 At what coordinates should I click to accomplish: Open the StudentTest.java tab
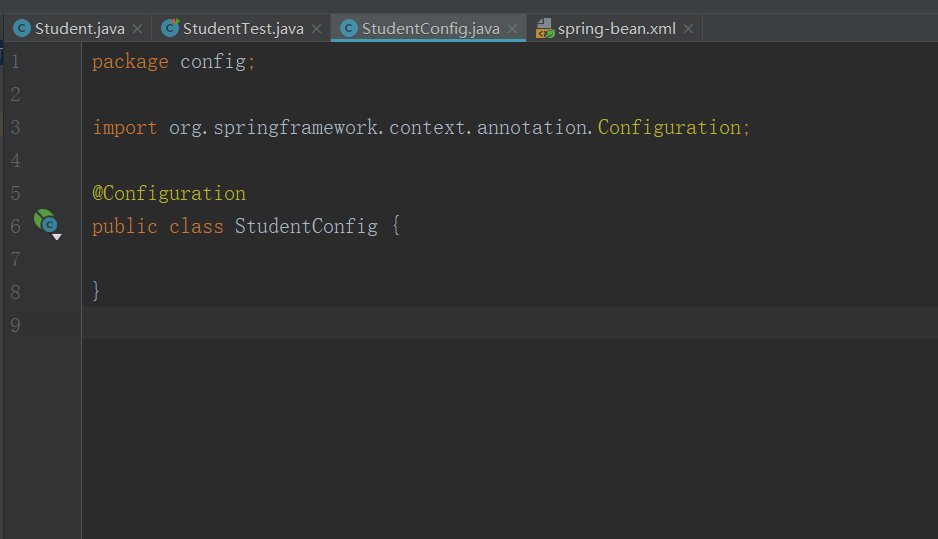[243, 28]
